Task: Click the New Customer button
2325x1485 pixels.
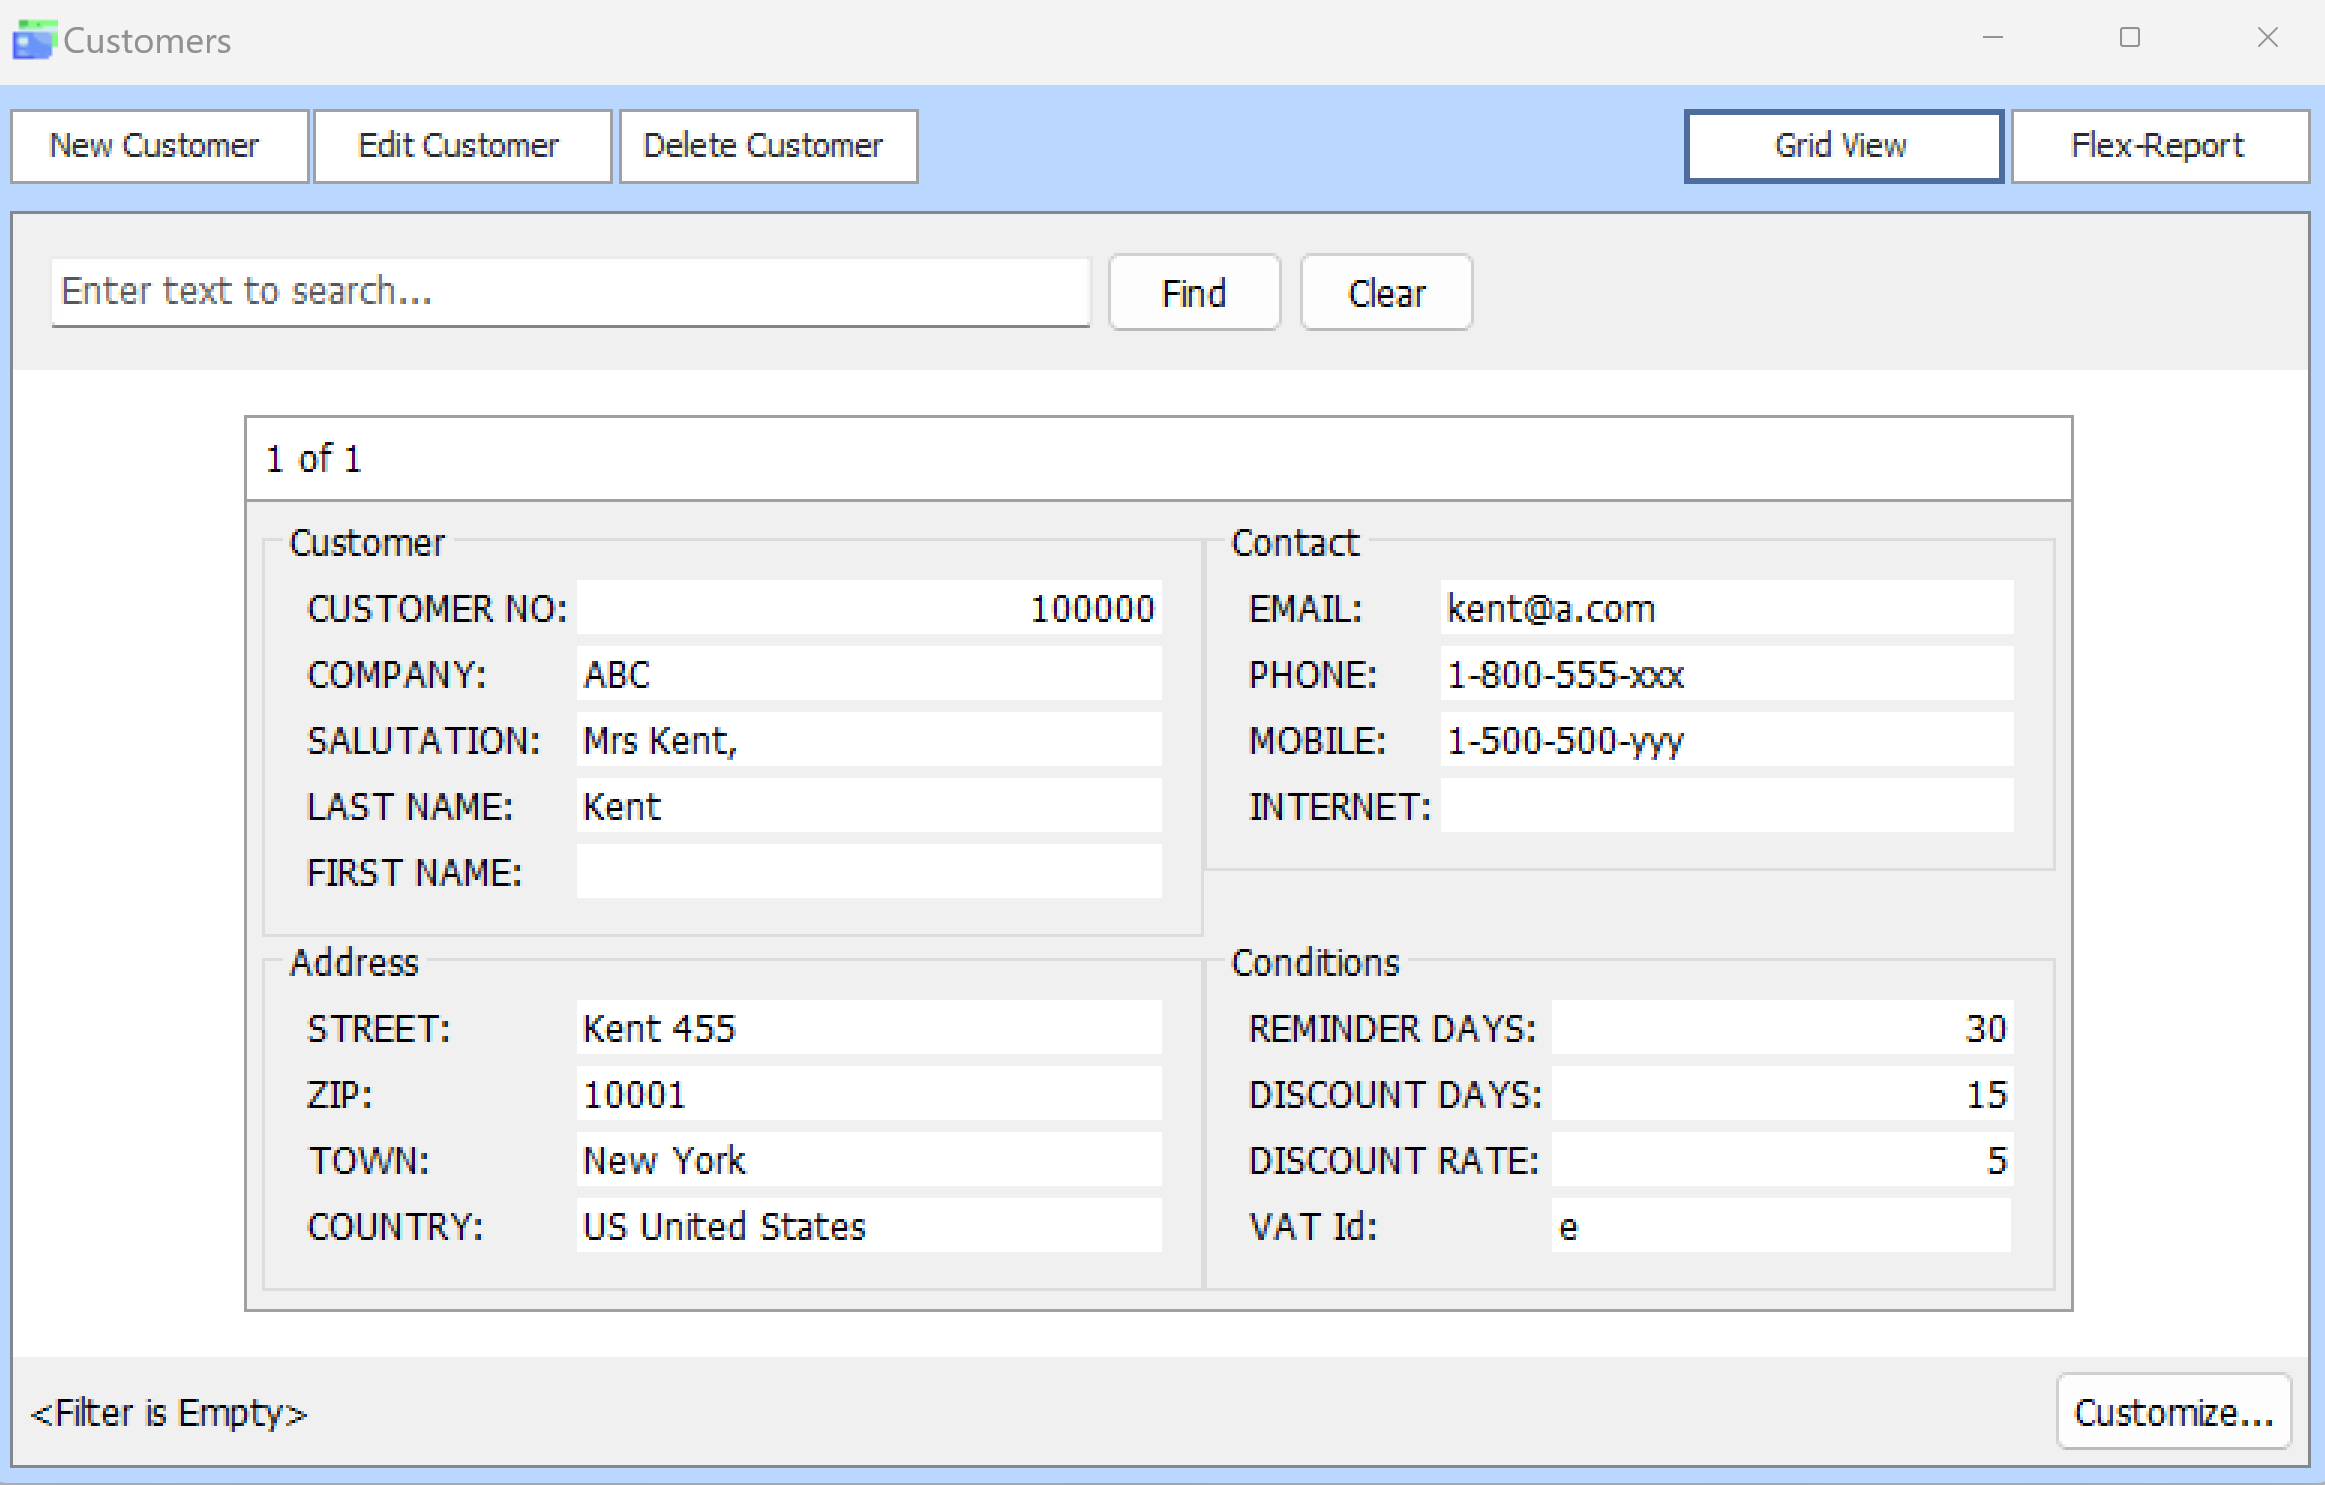Action: click(159, 146)
